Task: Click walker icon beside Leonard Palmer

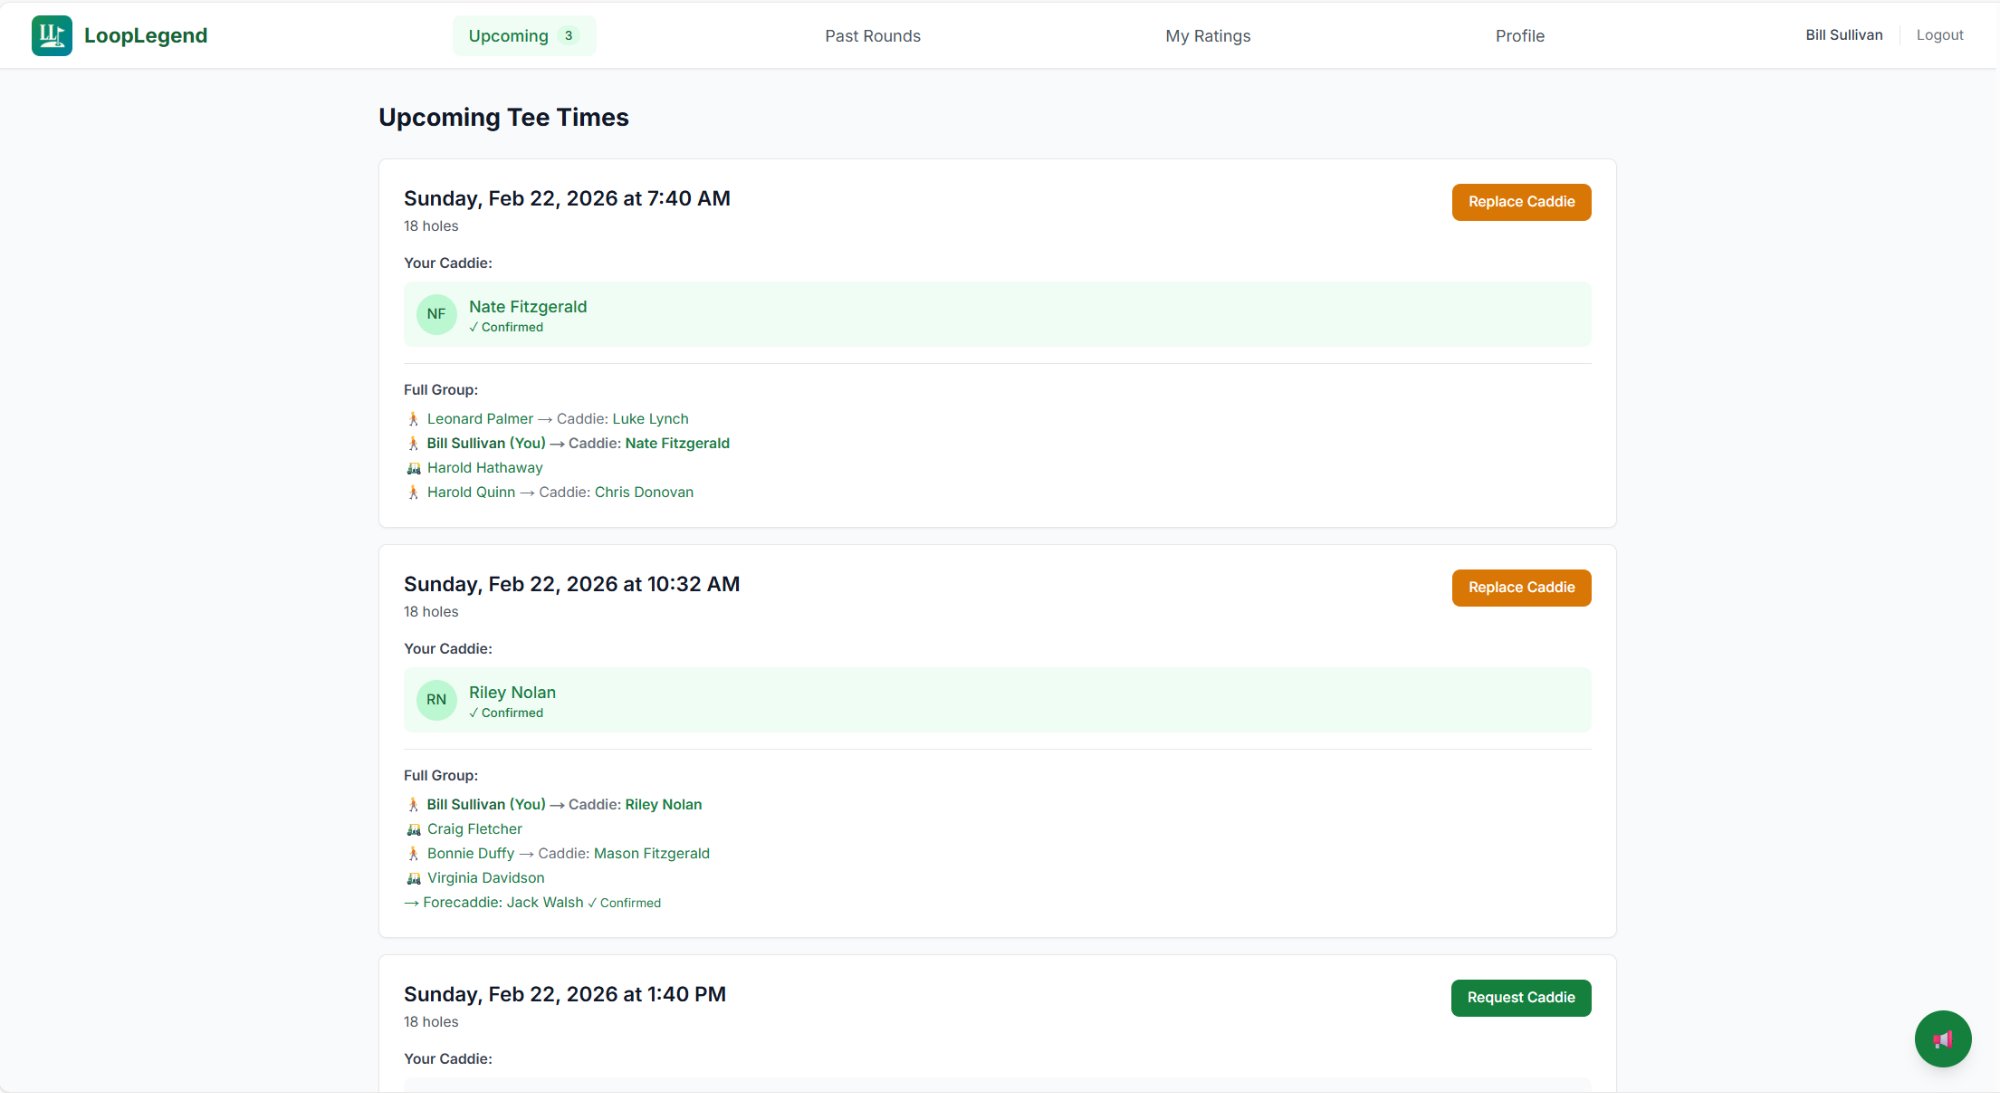Action: (413, 419)
